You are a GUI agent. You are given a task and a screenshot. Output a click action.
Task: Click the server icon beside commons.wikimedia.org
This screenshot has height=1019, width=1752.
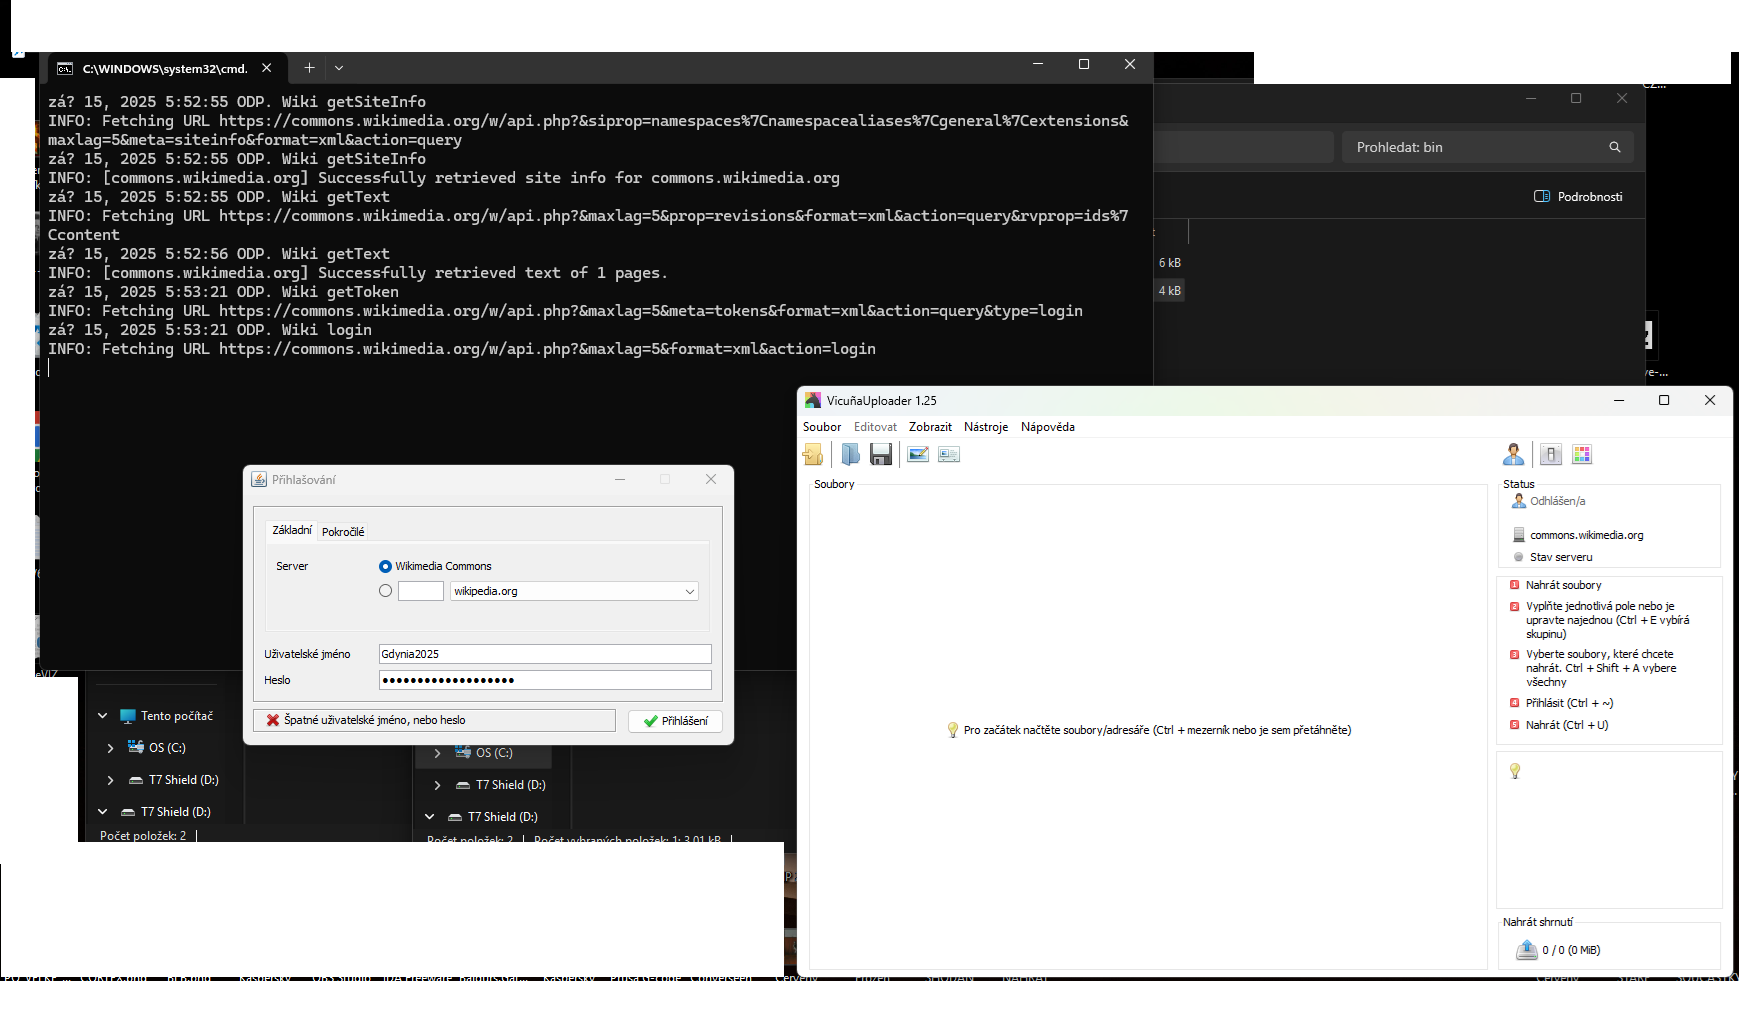tap(1519, 535)
